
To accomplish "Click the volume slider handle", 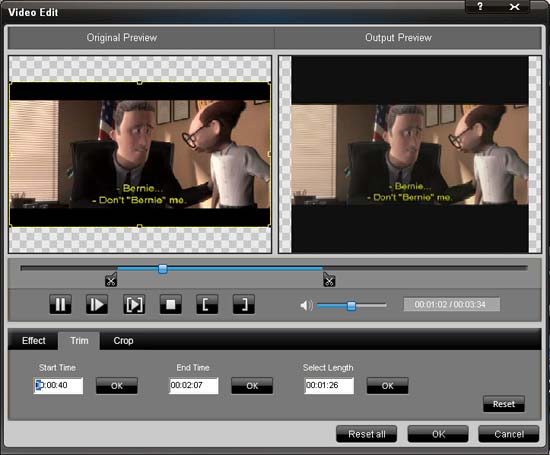I will pyautogui.click(x=351, y=306).
